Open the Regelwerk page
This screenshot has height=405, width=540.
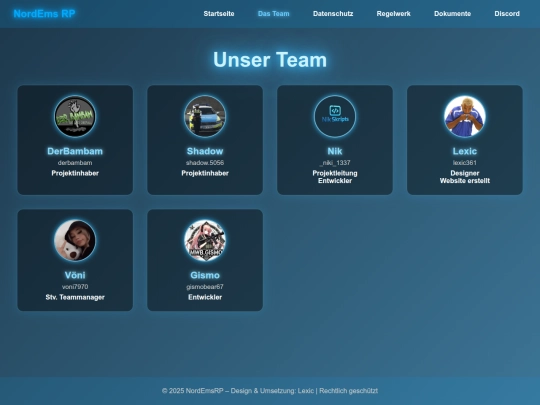point(393,14)
